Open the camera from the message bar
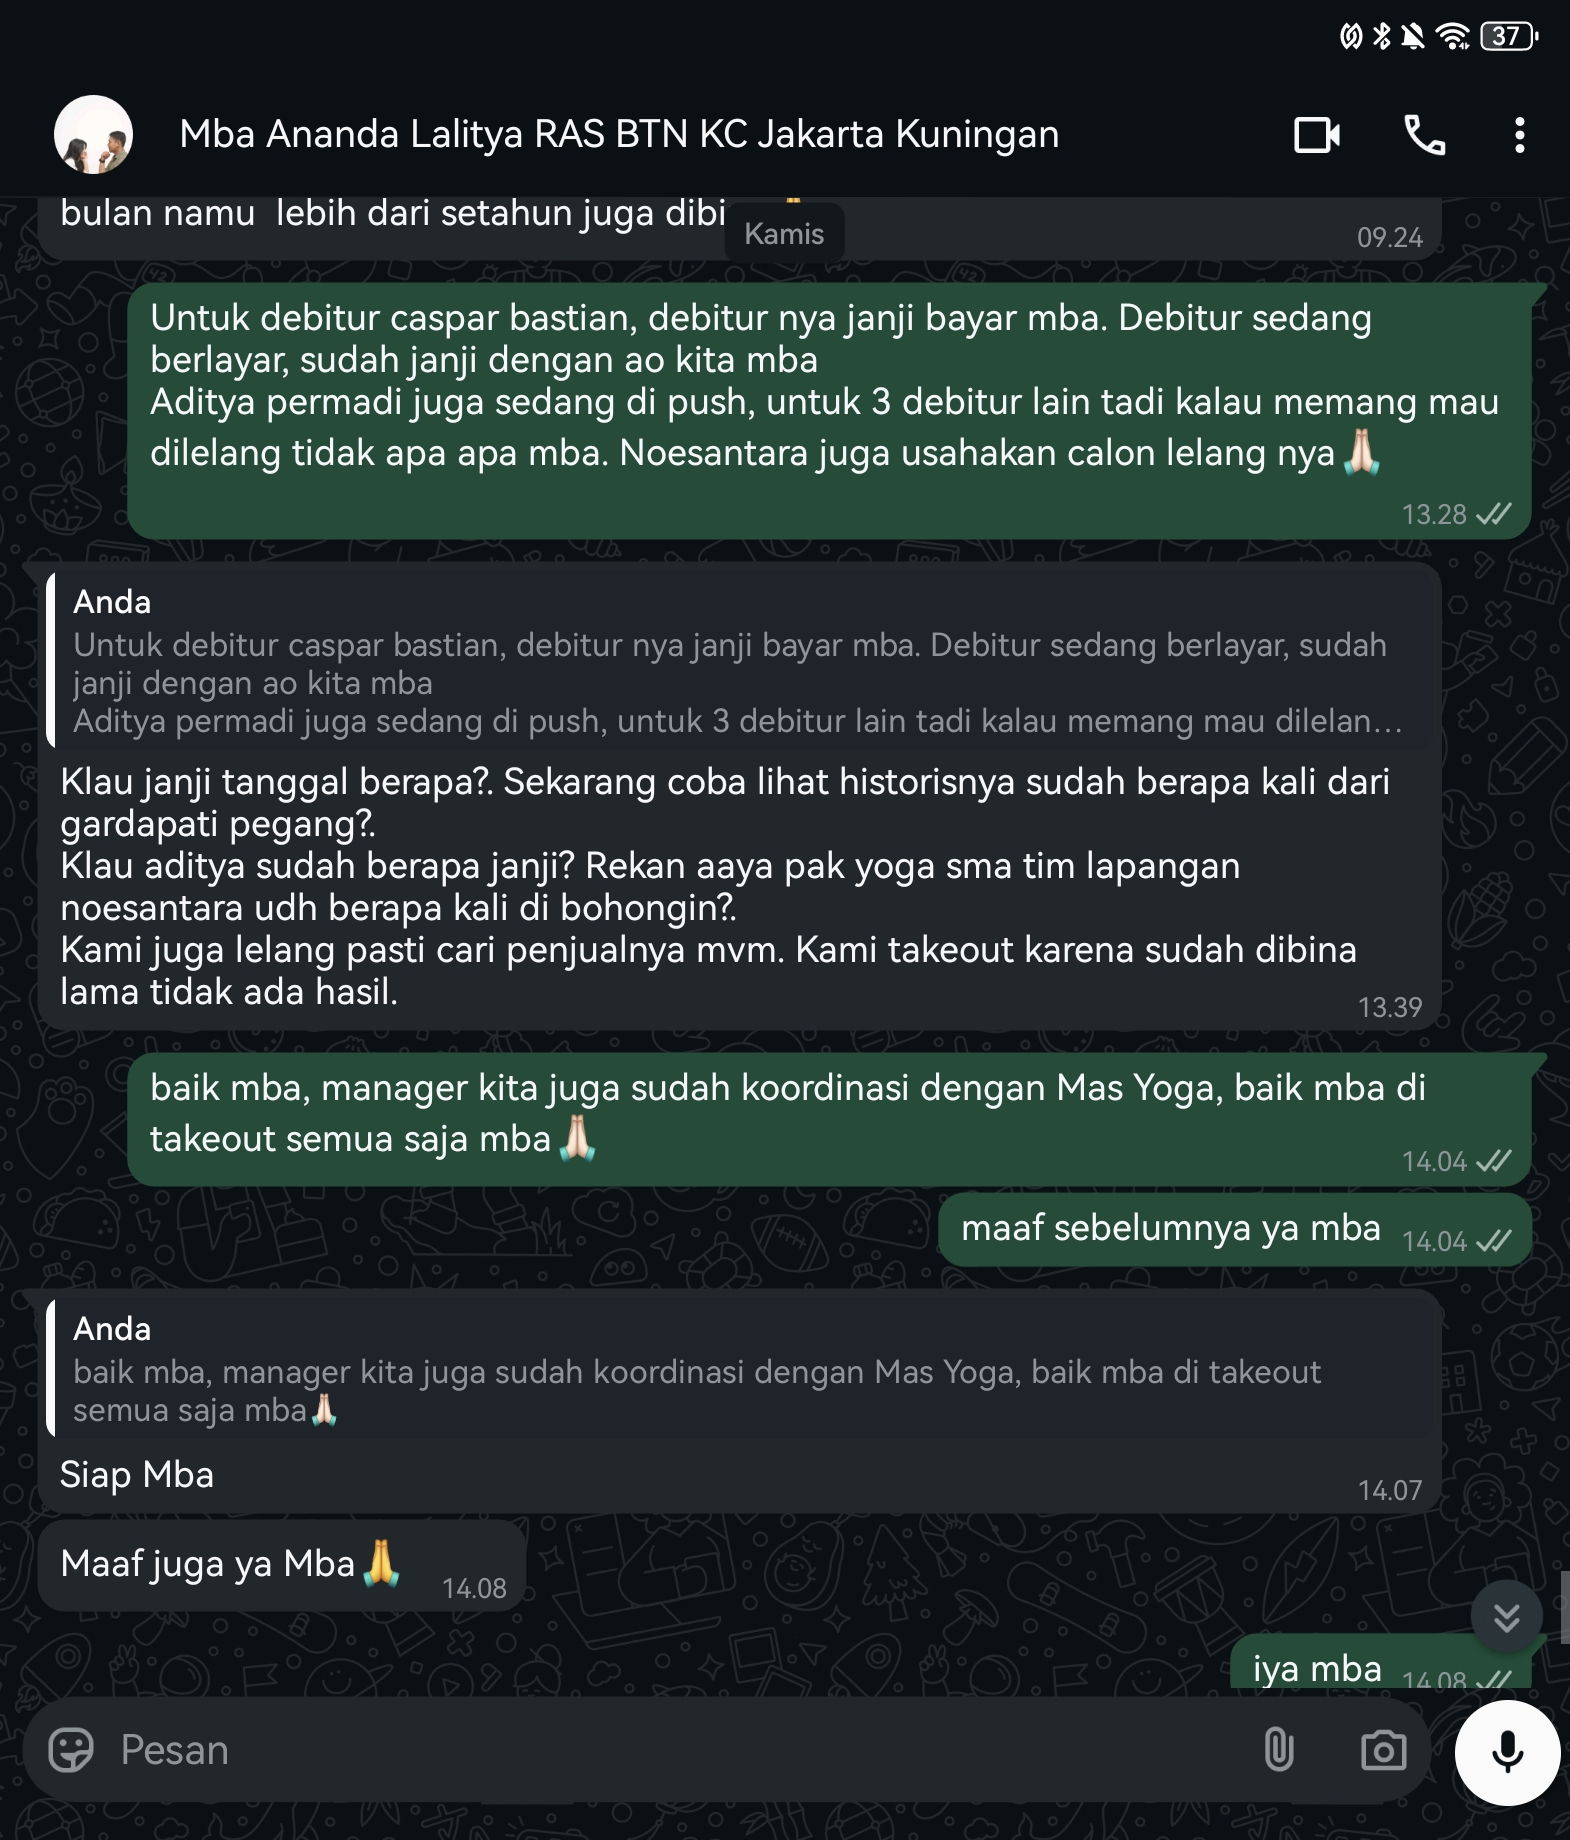This screenshot has height=1840, width=1570. (1383, 1750)
